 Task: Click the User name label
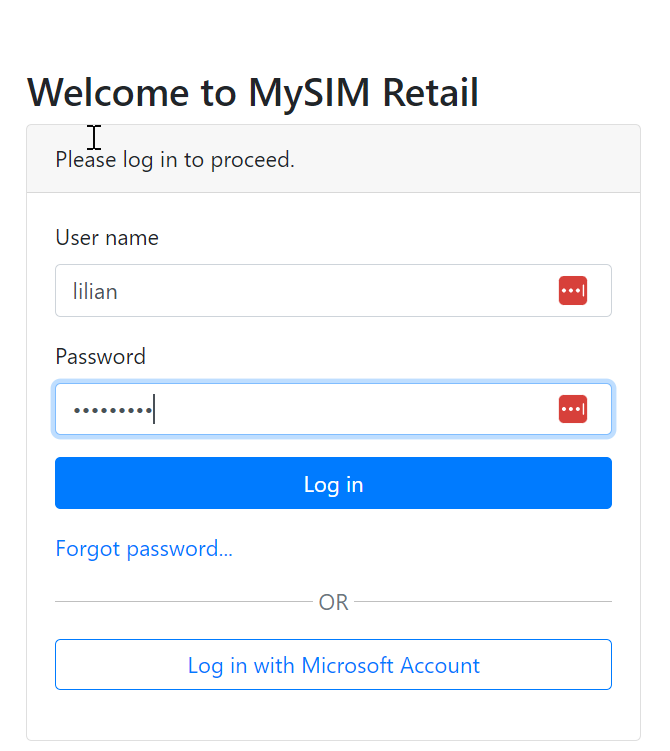107,238
